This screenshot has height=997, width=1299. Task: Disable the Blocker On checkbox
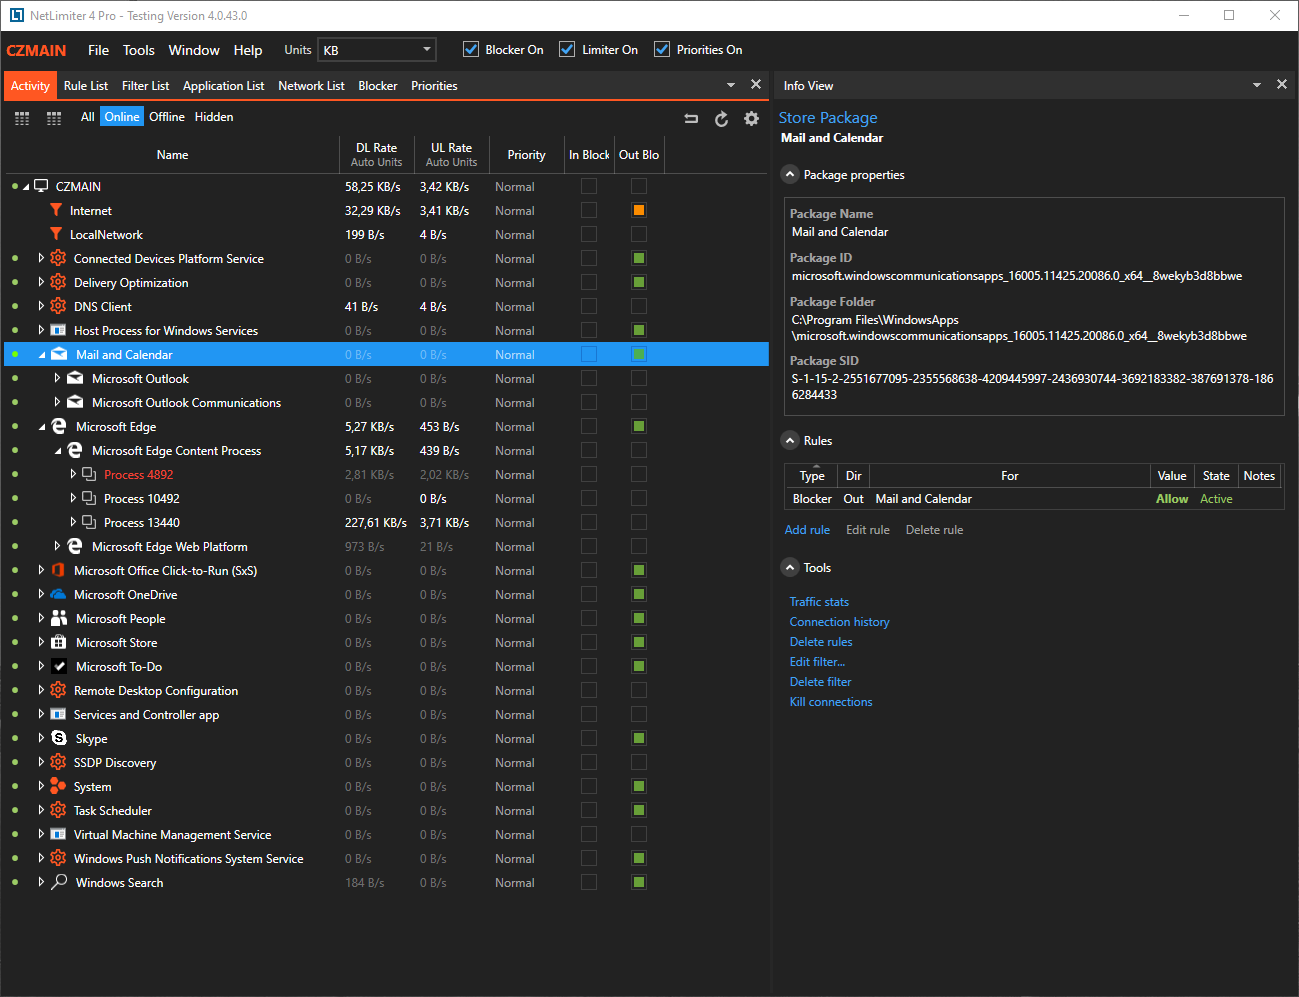tap(470, 49)
